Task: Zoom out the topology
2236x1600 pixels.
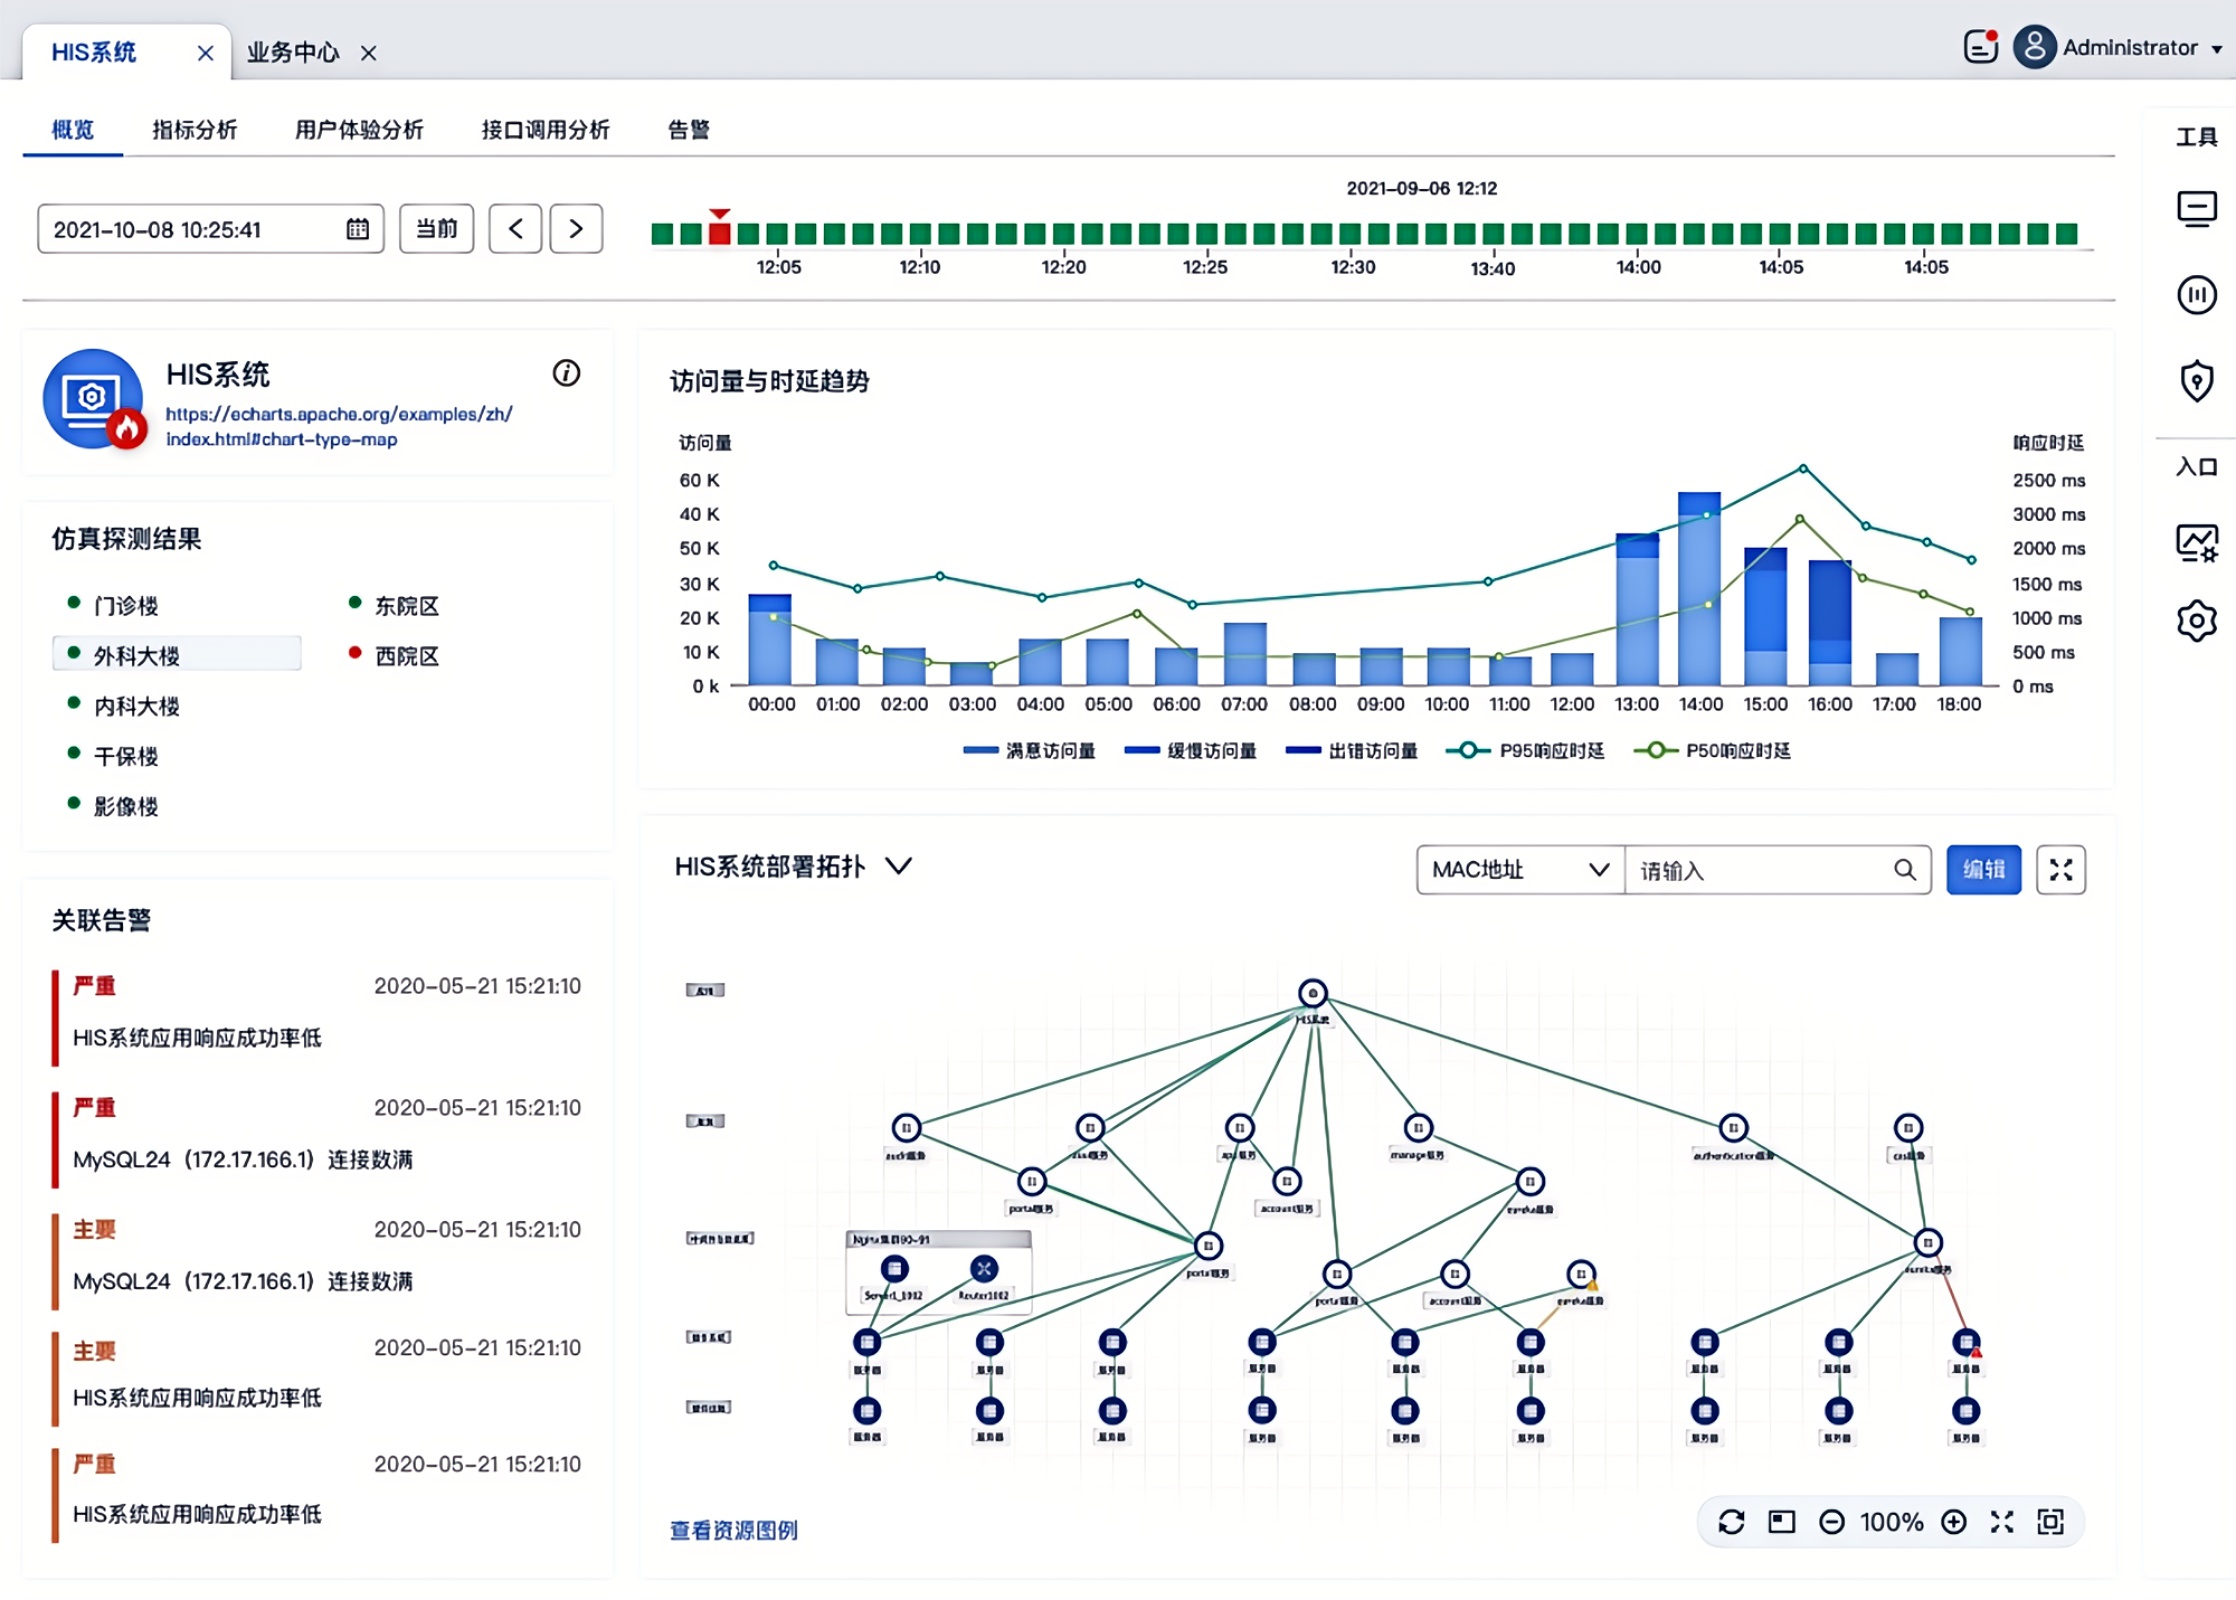Action: coord(1831,1522)
